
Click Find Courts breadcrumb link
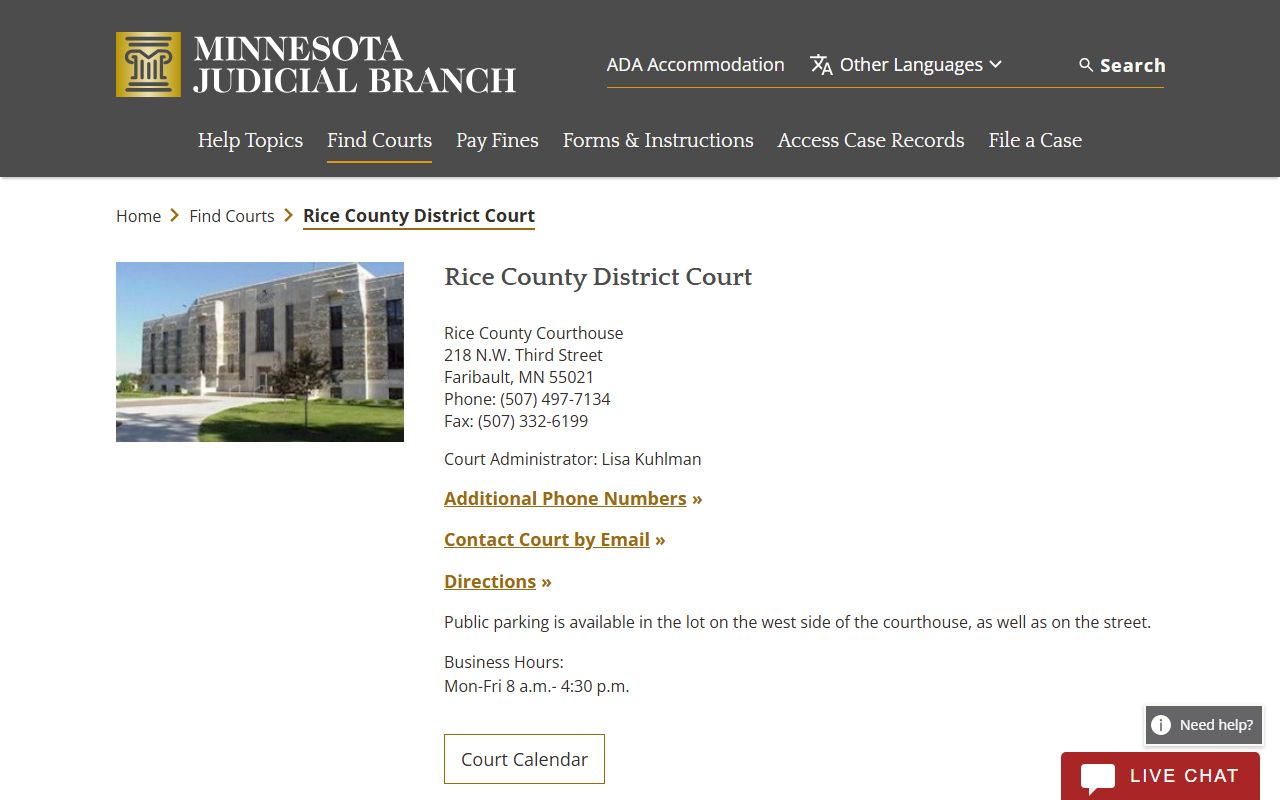(x=231, y=216)
